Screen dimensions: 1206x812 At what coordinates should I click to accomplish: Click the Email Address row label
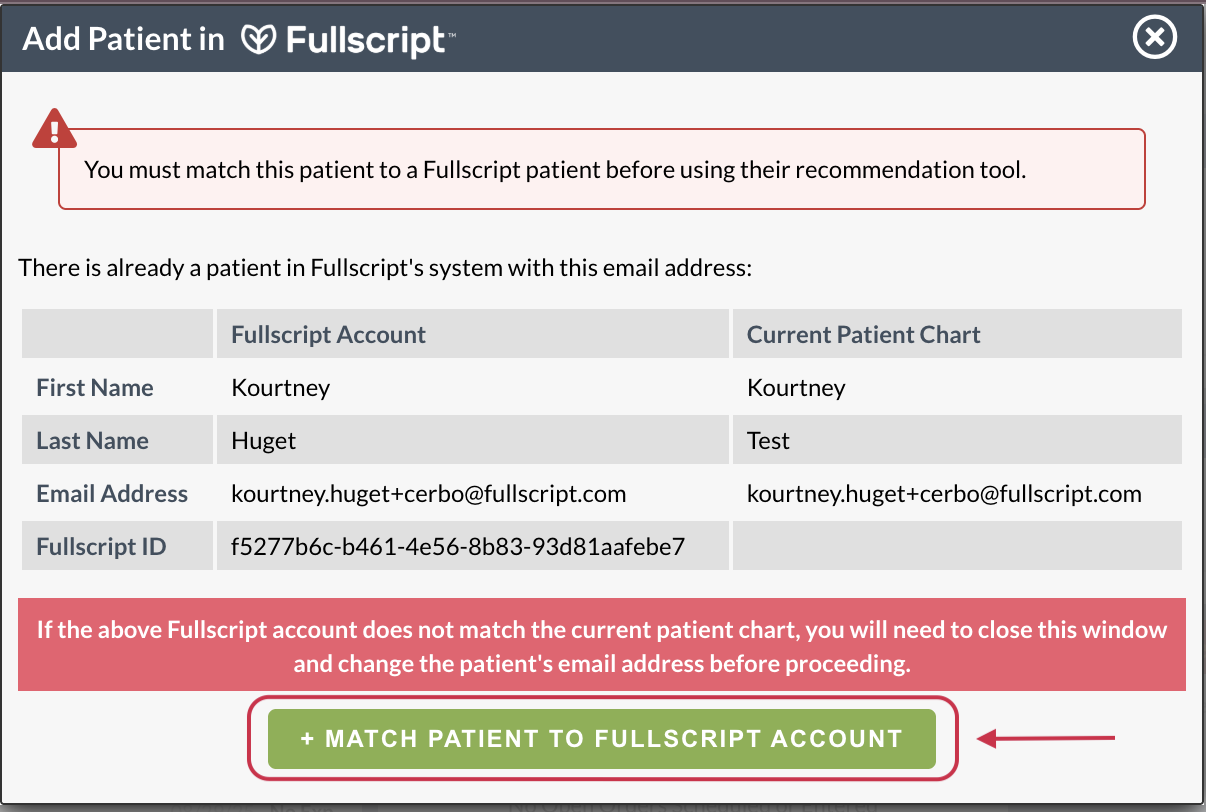tap(112, 494)
